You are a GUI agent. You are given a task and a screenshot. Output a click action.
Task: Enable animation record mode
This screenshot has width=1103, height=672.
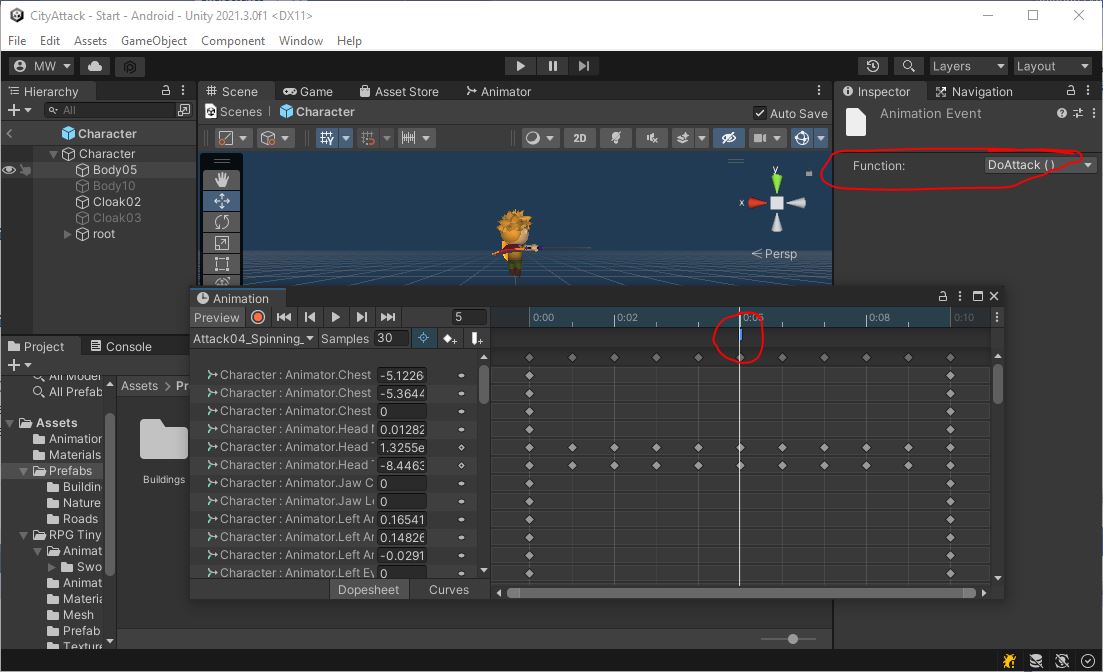tap(258, 317)
